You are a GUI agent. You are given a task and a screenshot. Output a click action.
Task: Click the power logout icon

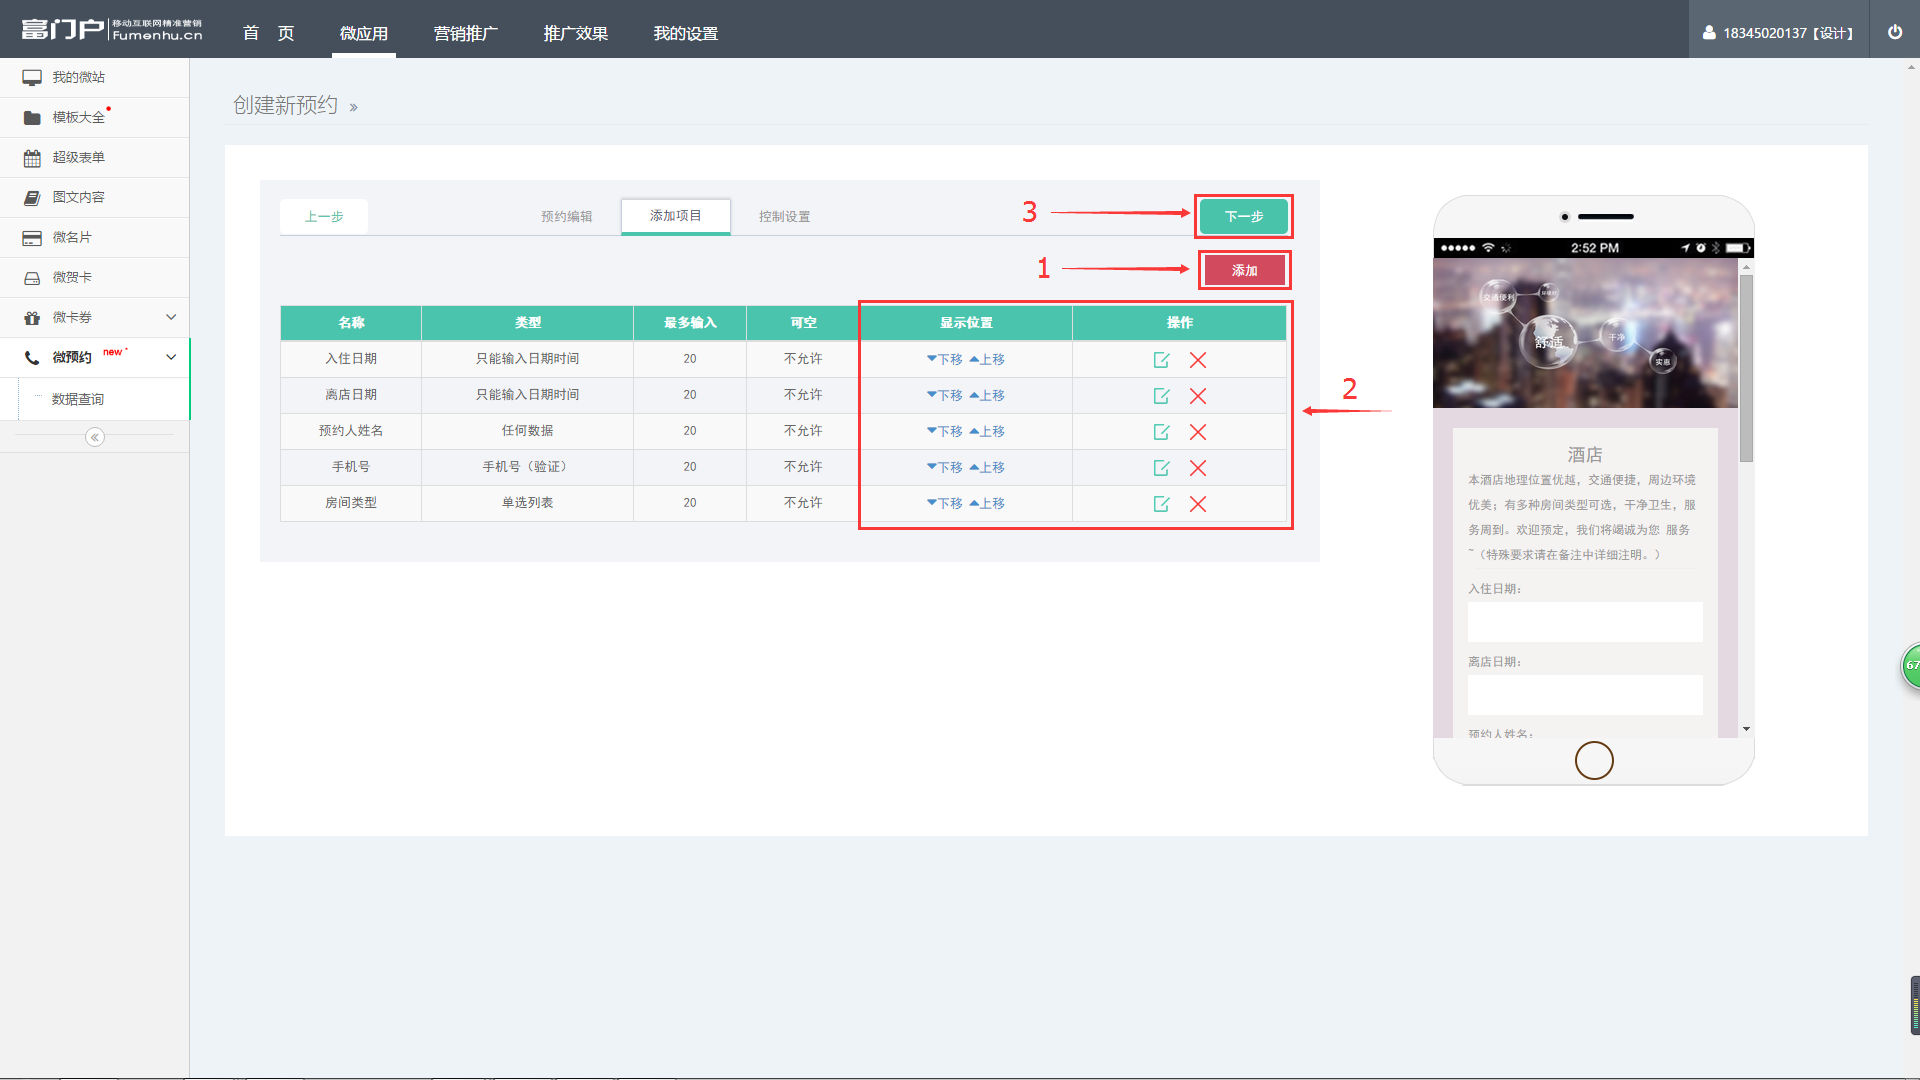tap(1894, 32)
